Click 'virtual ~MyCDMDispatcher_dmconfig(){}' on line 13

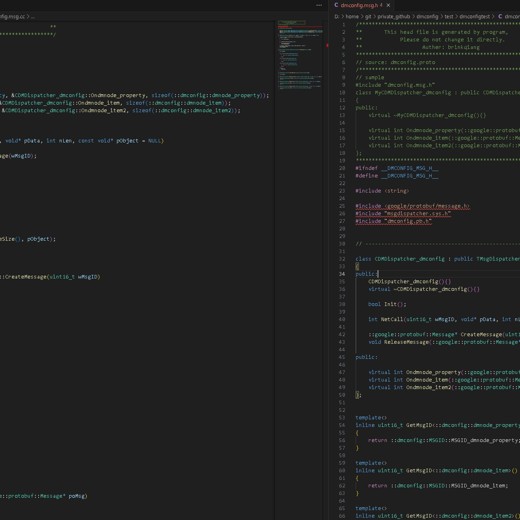[427, 115]
